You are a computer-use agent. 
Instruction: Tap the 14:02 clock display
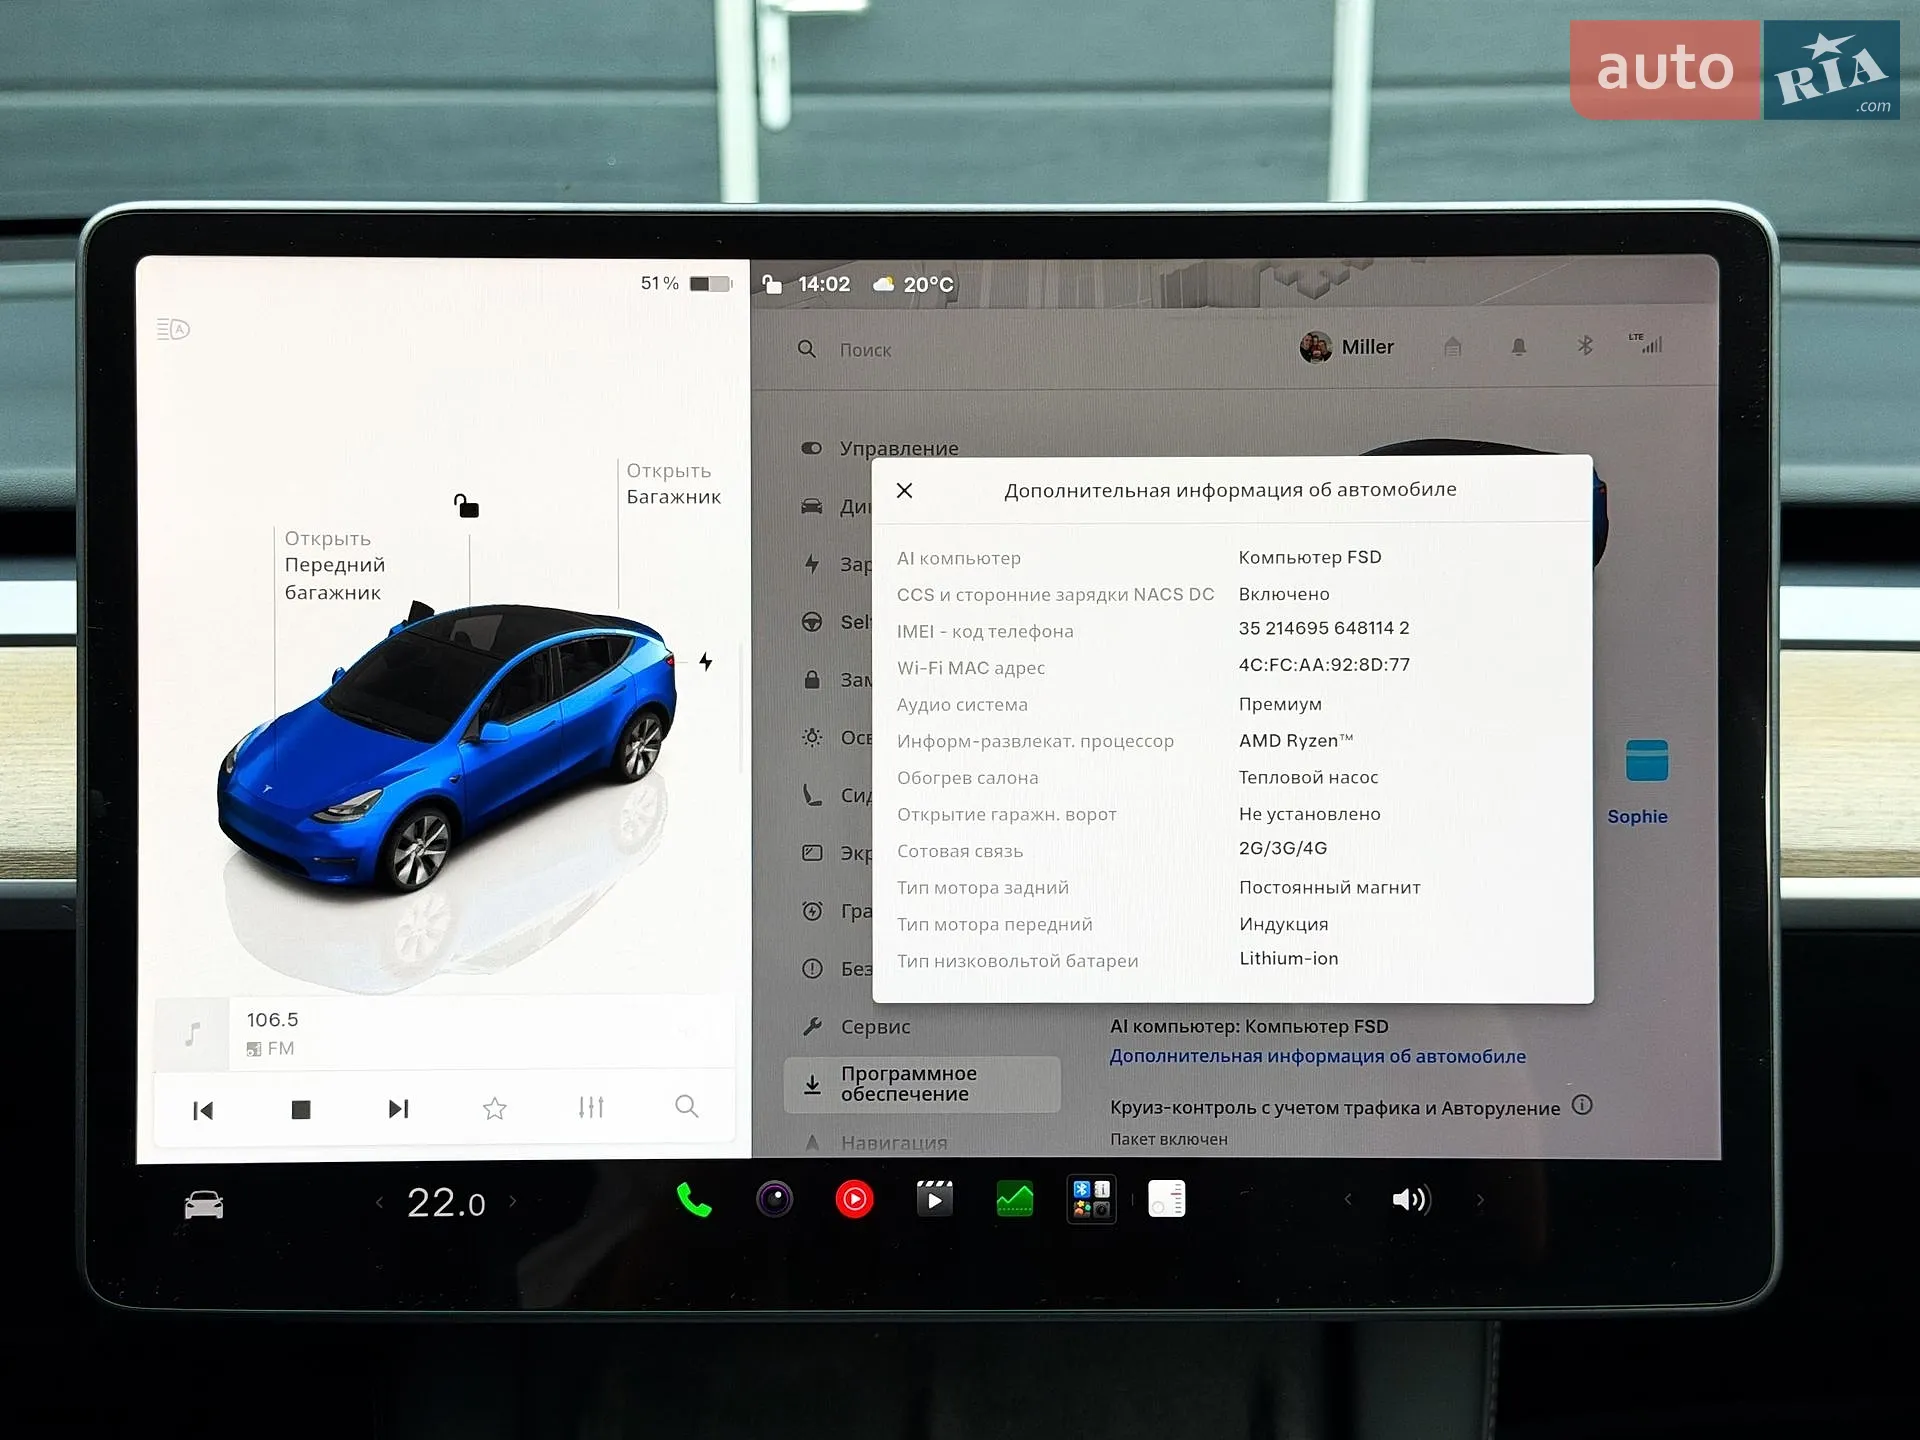pyautogui.click(x=824, y=284)
